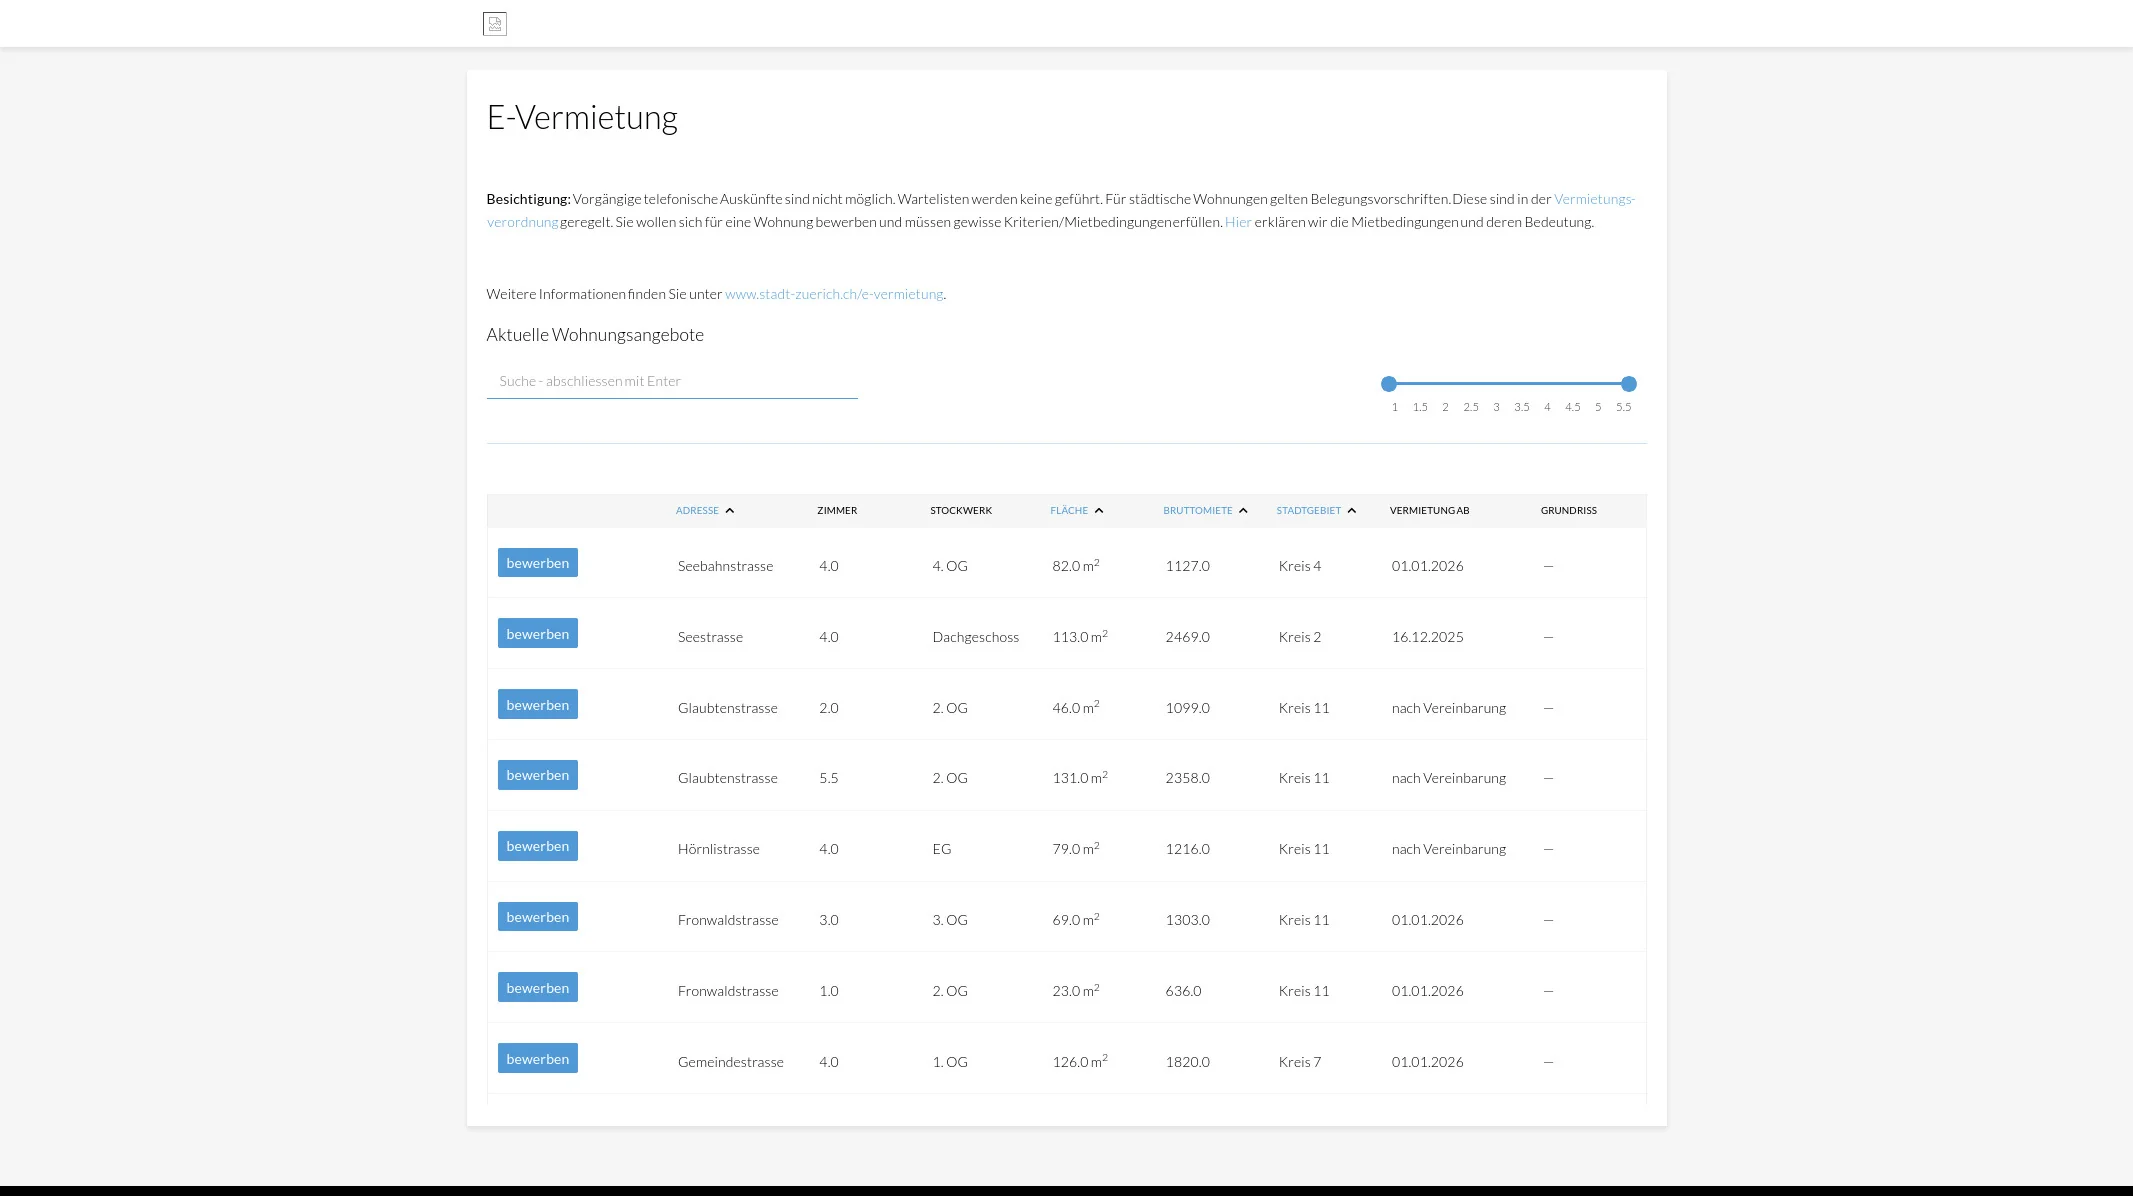Sort by Stadtgebiet column arrow
This screenshot has height=1196, width=2133.
pyautogui.click(x=1352, y=511)
